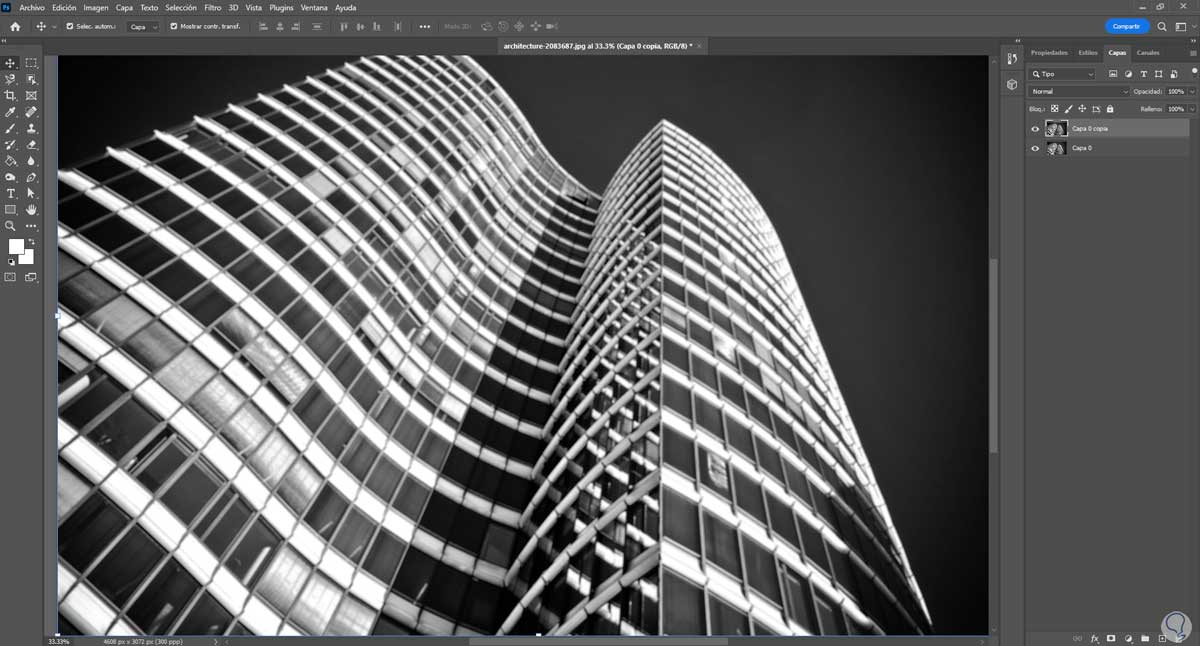Create a new group folder icon

point(1145,637)
